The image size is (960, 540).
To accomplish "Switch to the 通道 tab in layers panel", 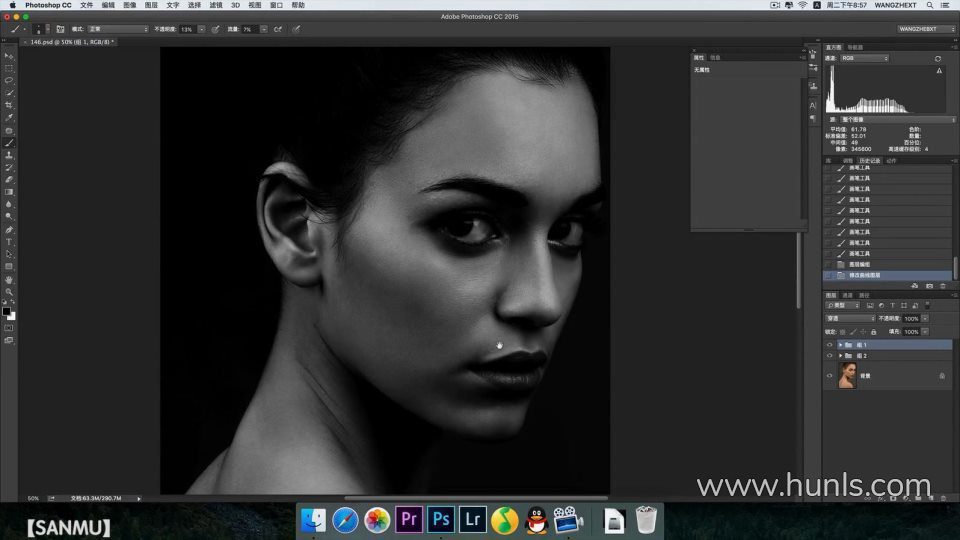I will 847,295.
